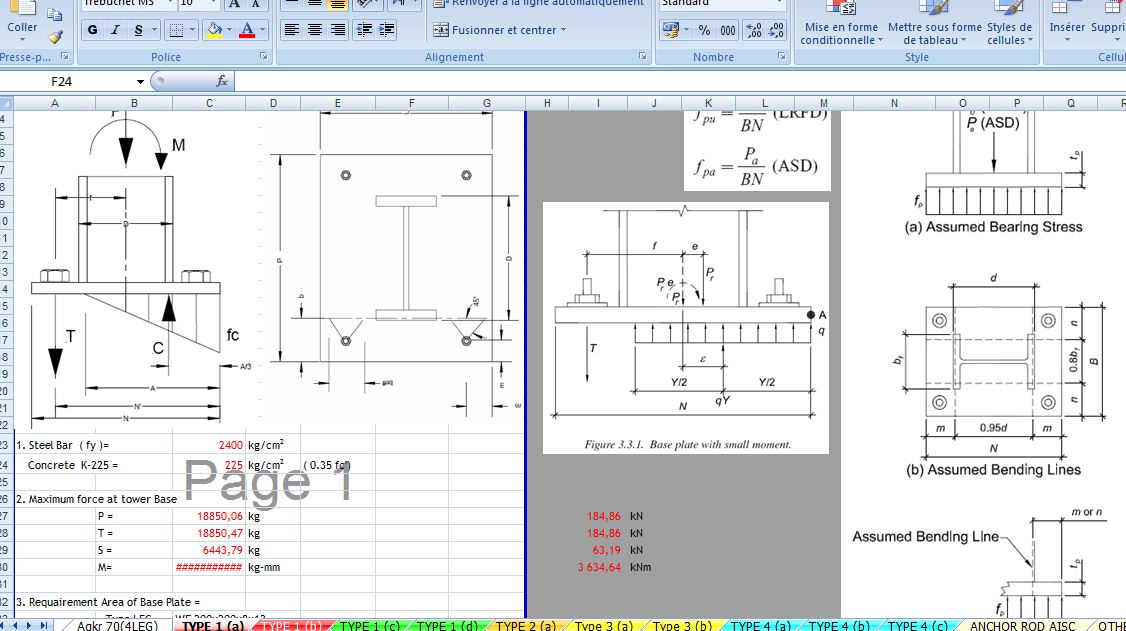Open the font color red swatch arrow
Viewport: 1126px width, 631px height.
point(260,29)
